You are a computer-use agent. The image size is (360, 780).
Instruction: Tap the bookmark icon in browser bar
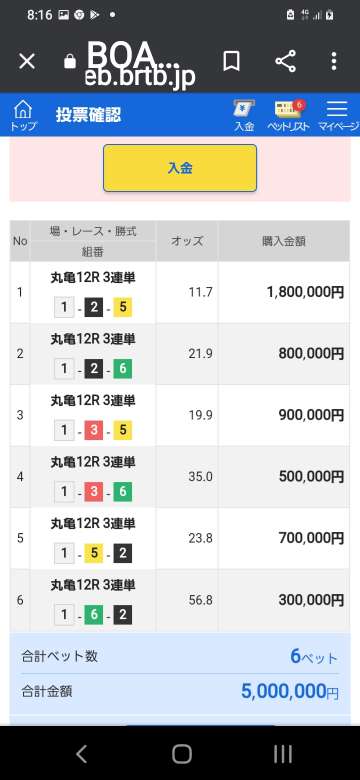pos(231,62)
